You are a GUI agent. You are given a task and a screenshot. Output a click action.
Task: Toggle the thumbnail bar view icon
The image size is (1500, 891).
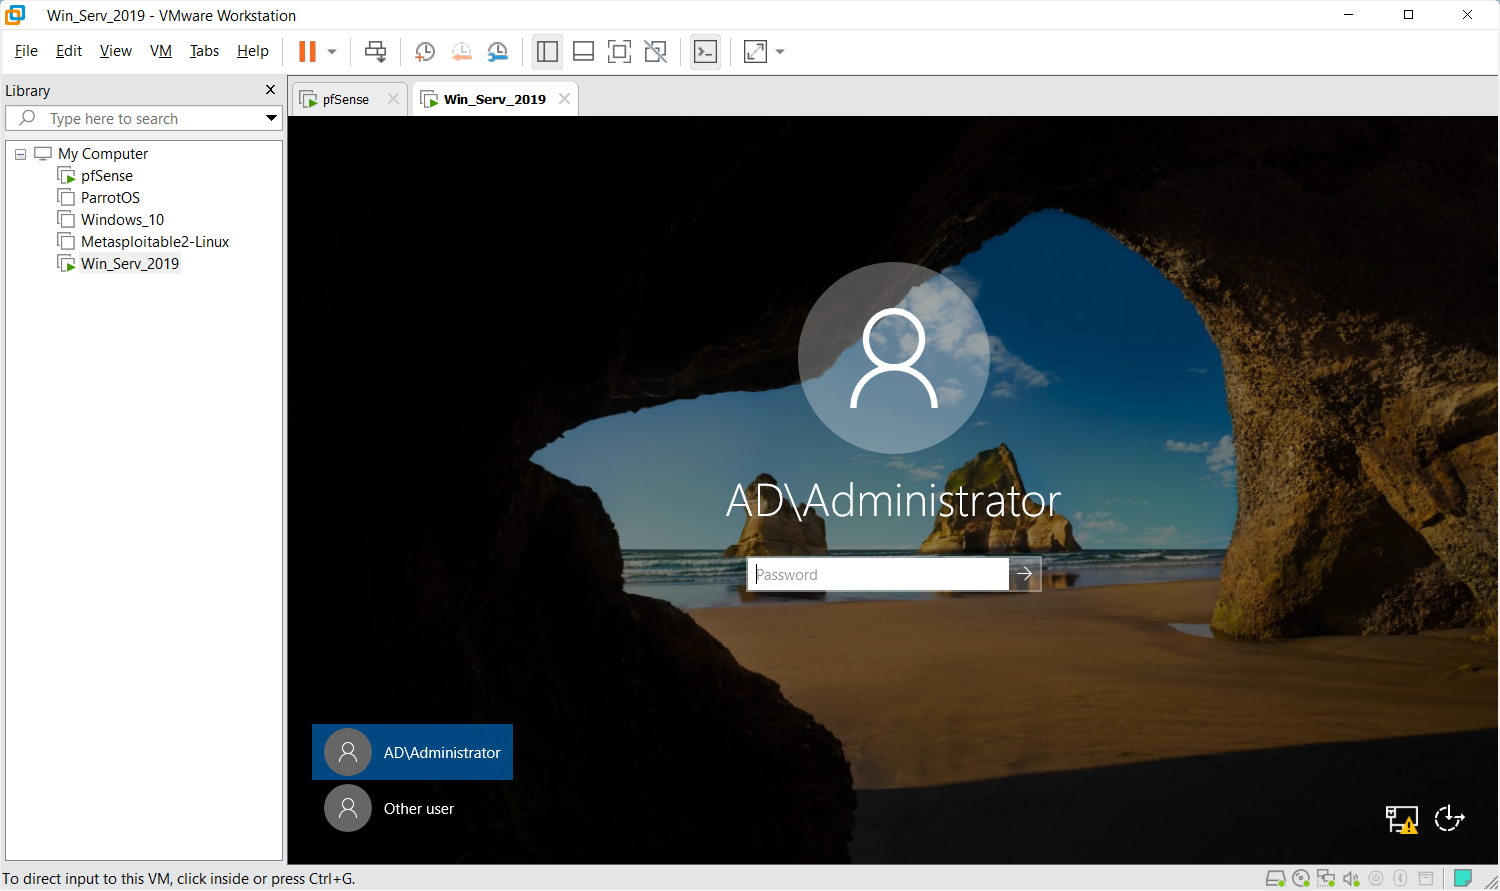tap(583, 51)
